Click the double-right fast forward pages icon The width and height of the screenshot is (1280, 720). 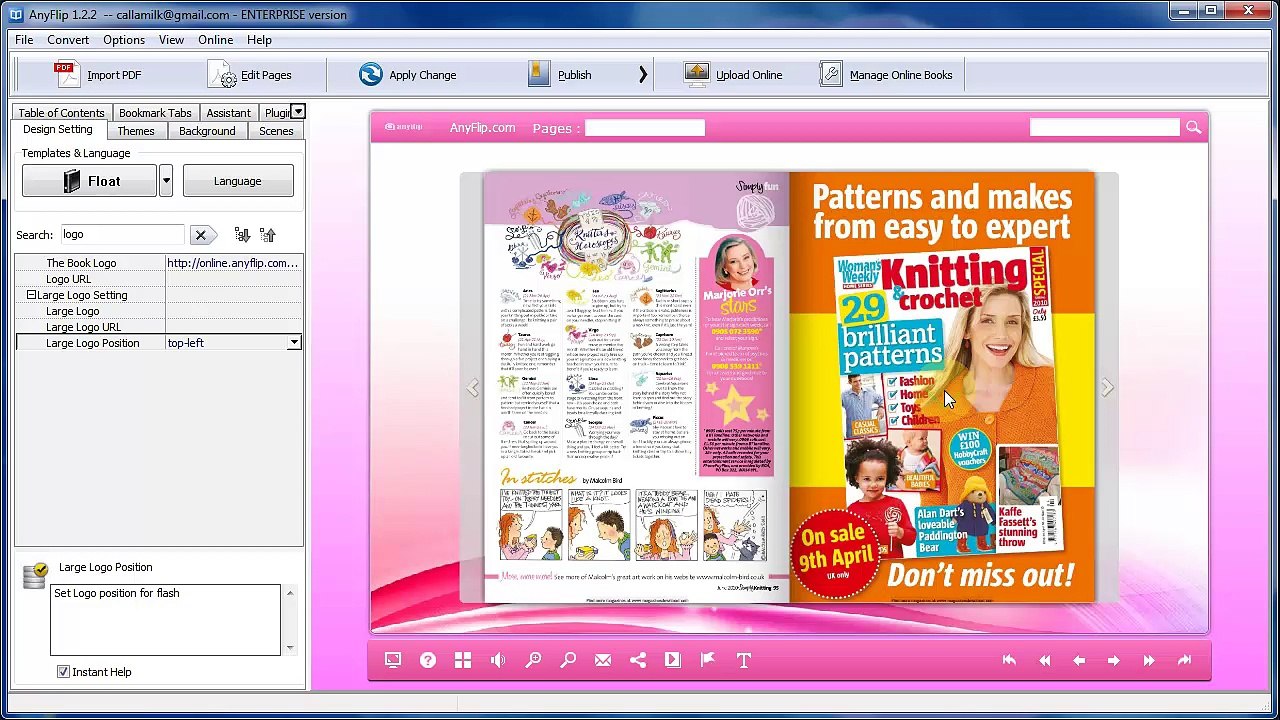(1148, 660)
